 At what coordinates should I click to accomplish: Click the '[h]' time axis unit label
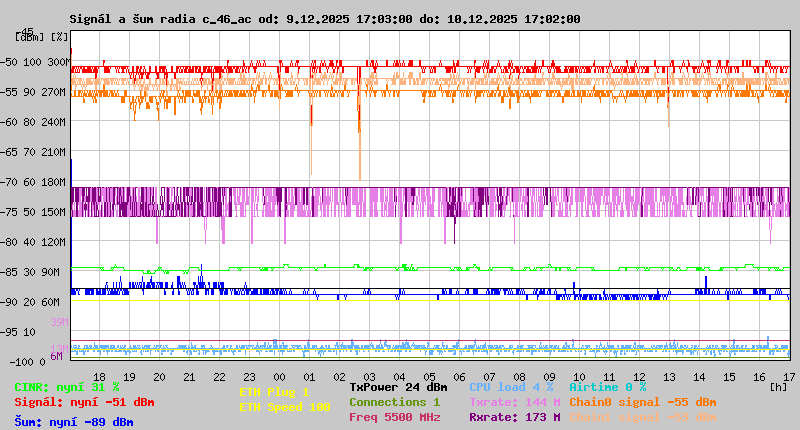(x=778, y=387)
